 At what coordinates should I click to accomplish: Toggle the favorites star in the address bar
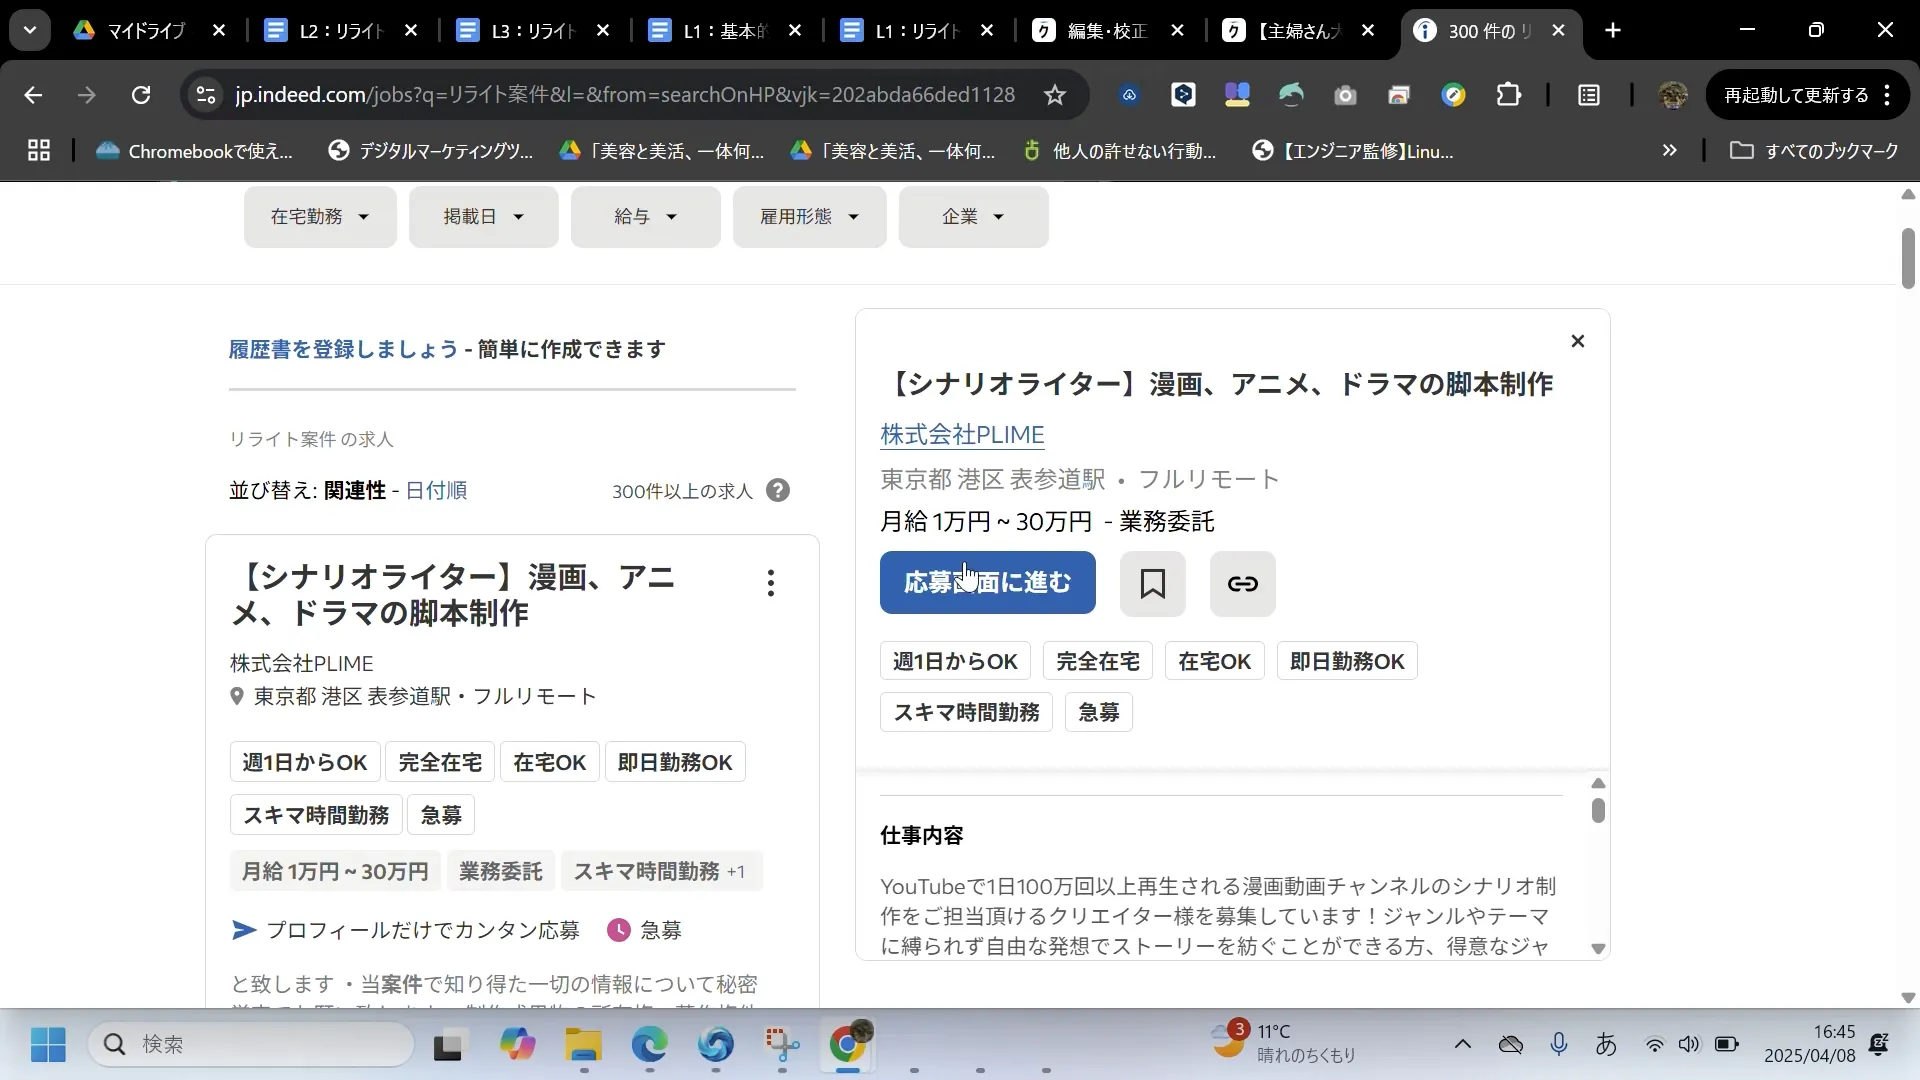click(1056, 94)
